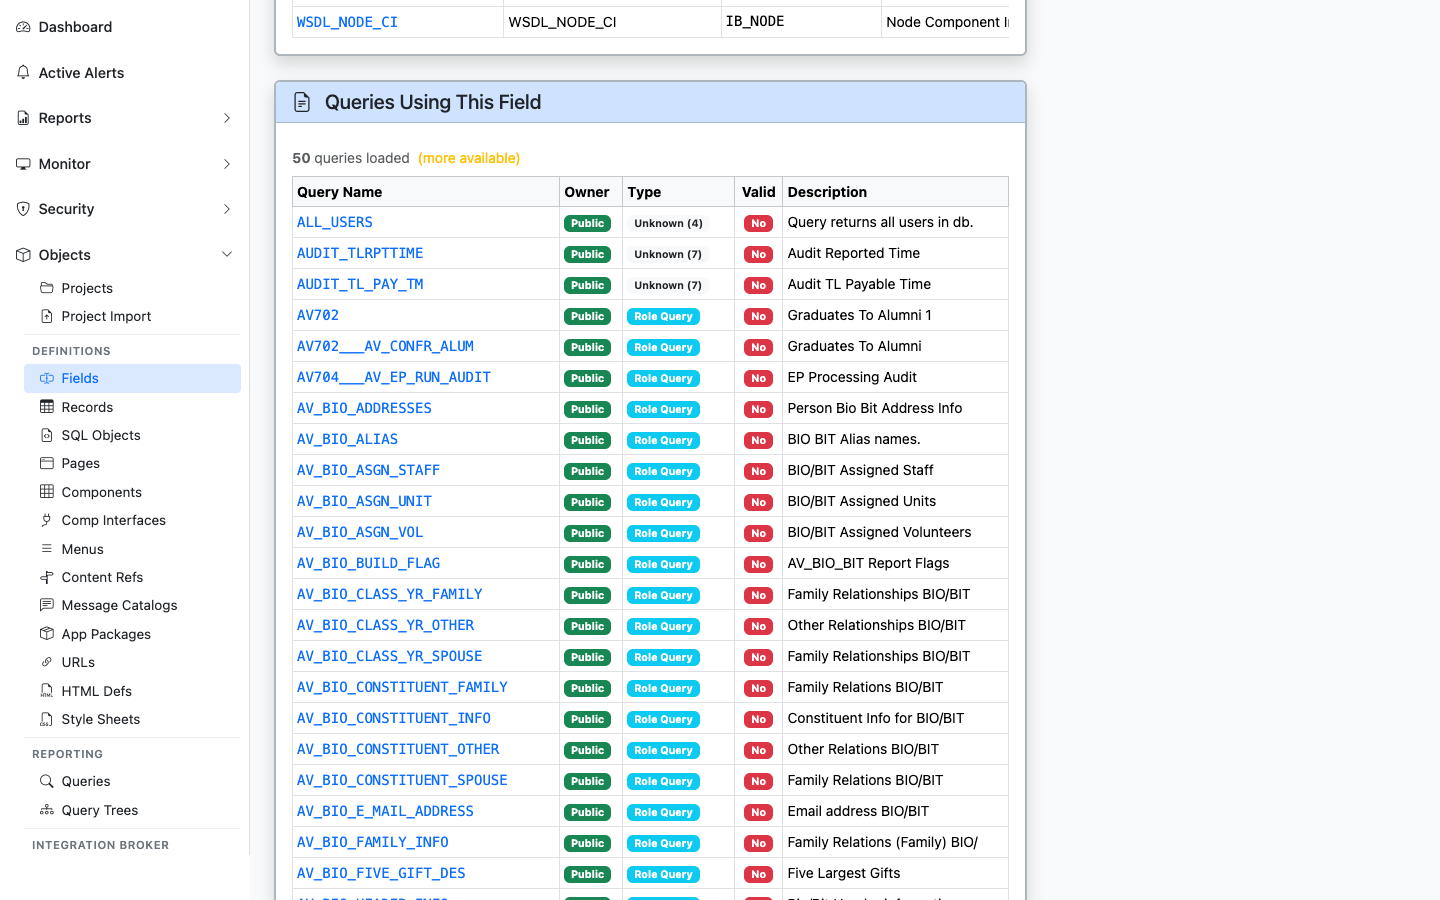Image resolution: width=1440 pixels, height=900 pixels.
Task: Click the SQL Objects icon
Action: point(47,435)
